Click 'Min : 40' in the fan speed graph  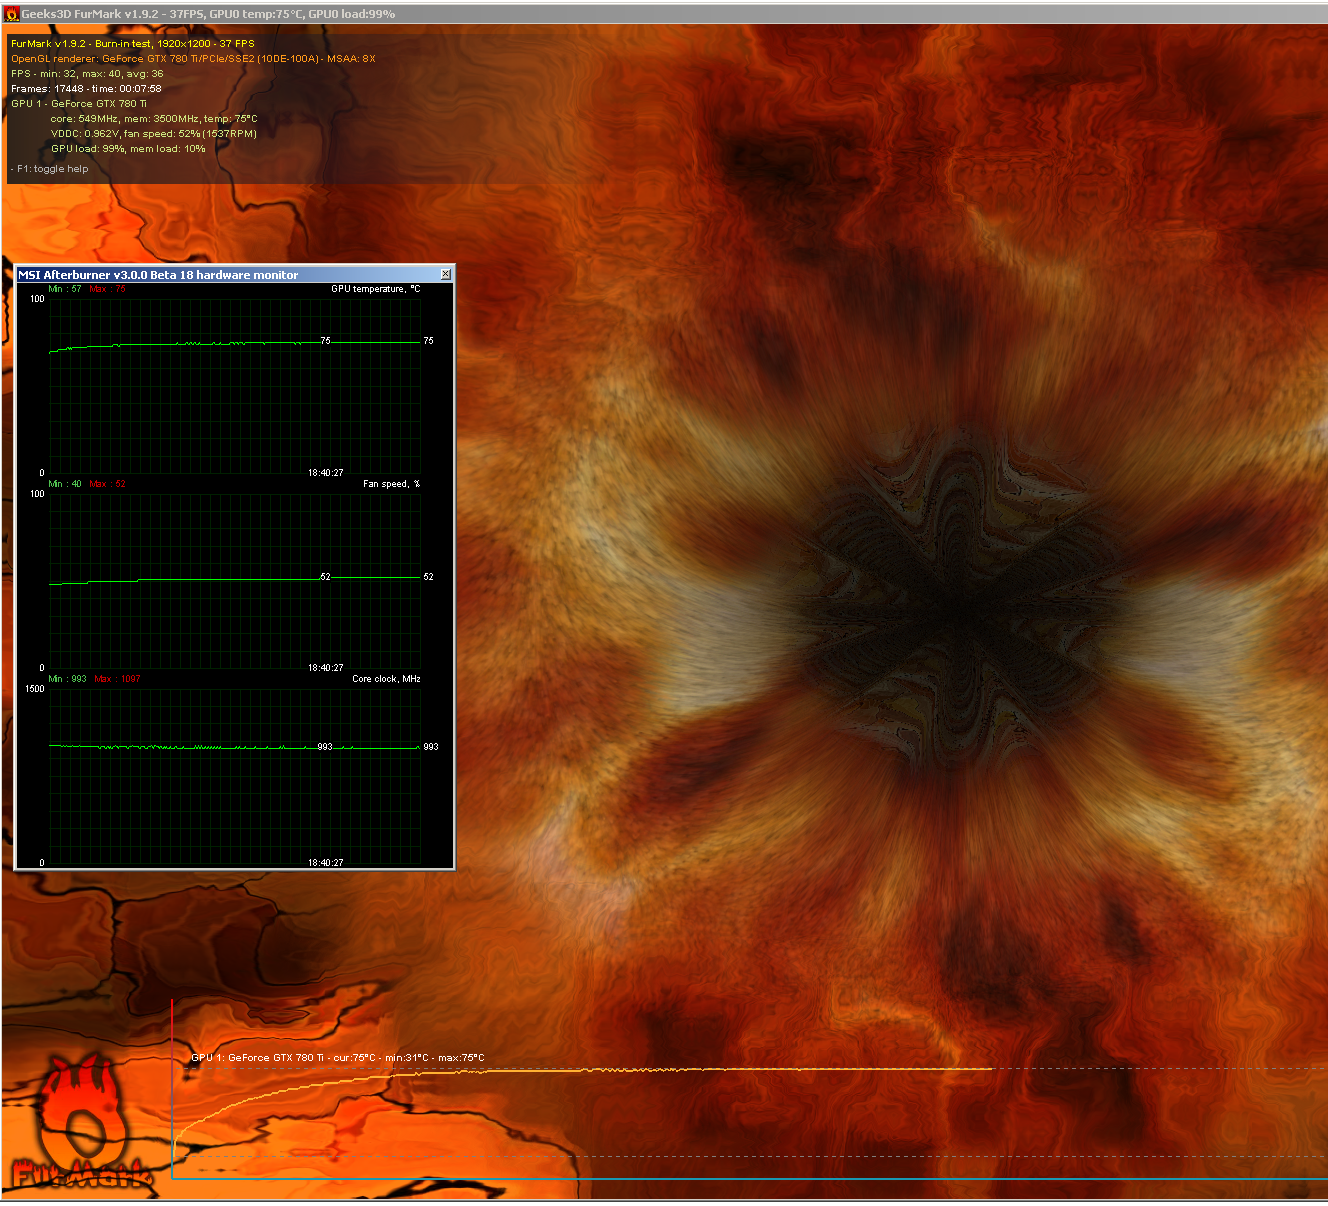pyautogui.click(x=65, y=484)
